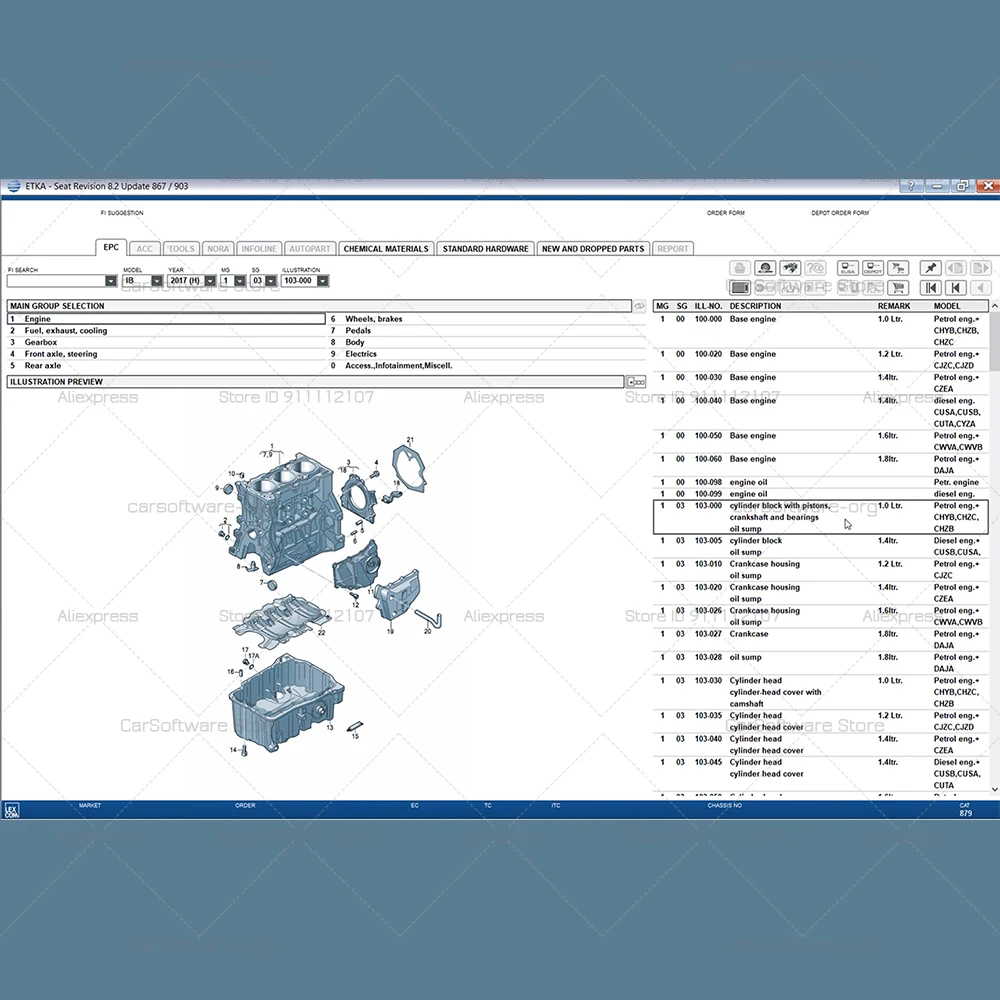
Task: Switch to the EPC tab
Action: click(x=111, y=247)
